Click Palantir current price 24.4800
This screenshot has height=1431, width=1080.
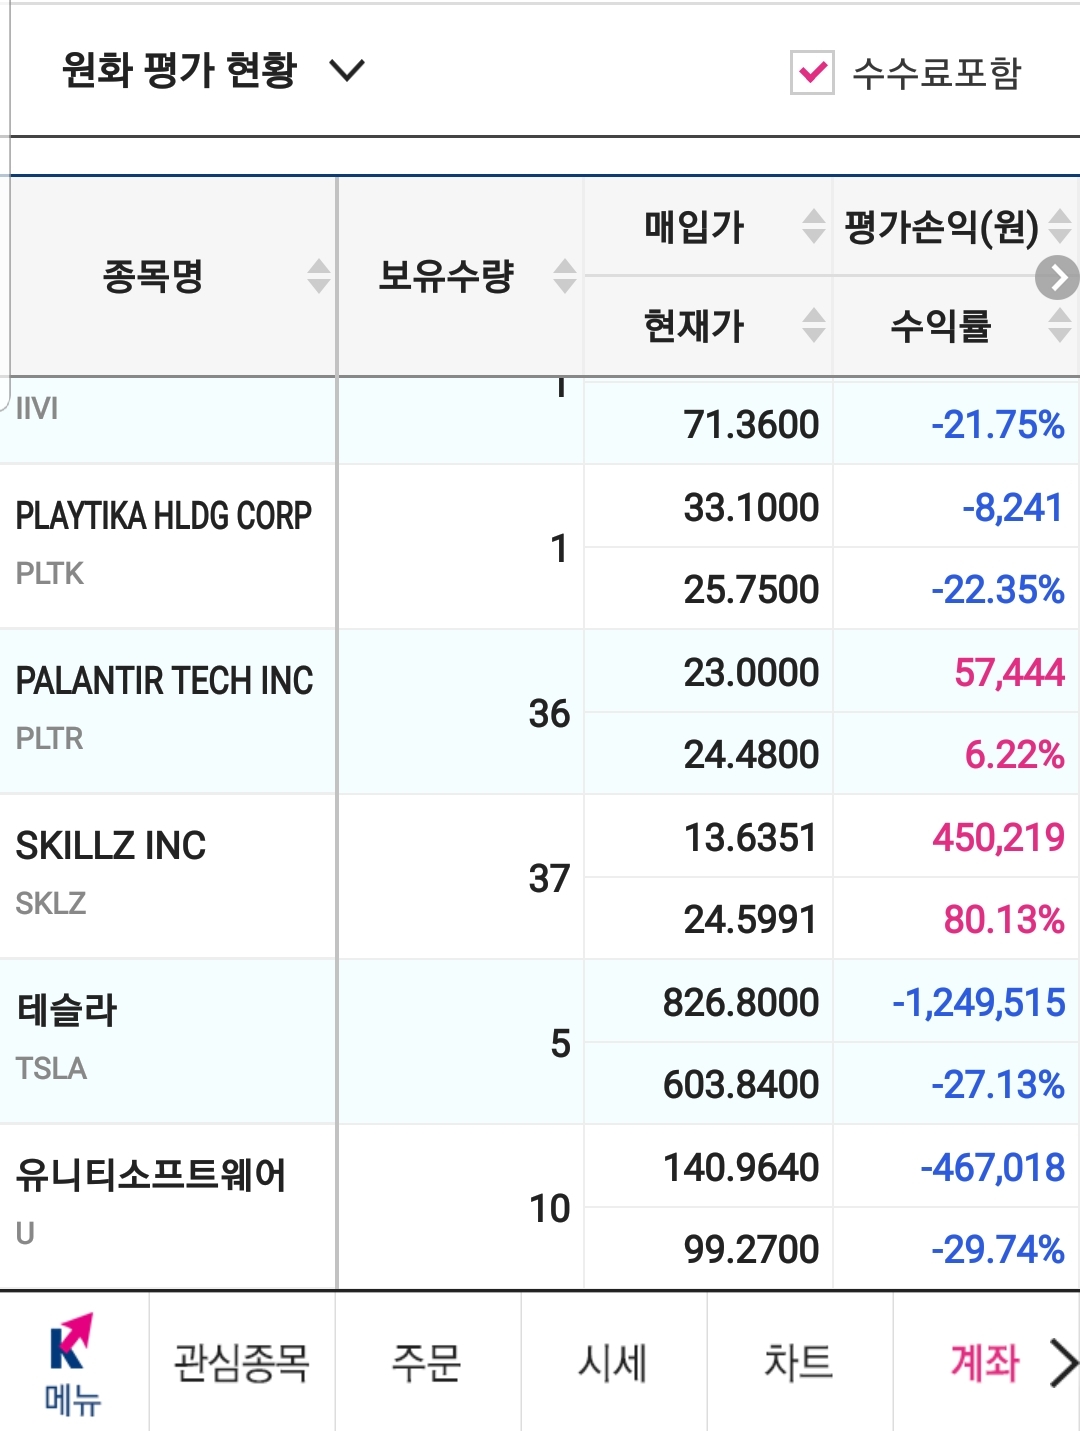[752, 754]
